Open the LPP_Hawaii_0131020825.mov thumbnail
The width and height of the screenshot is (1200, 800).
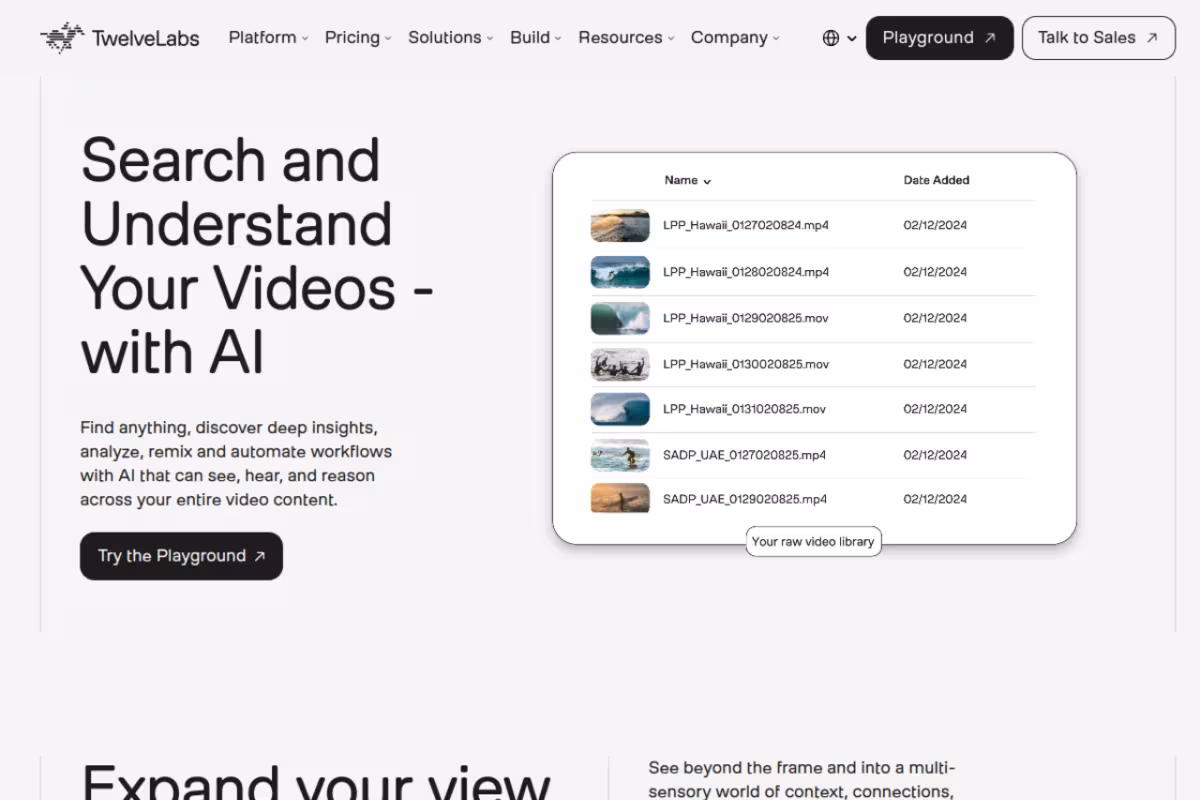pyautogui.click(x=620, y=409)
